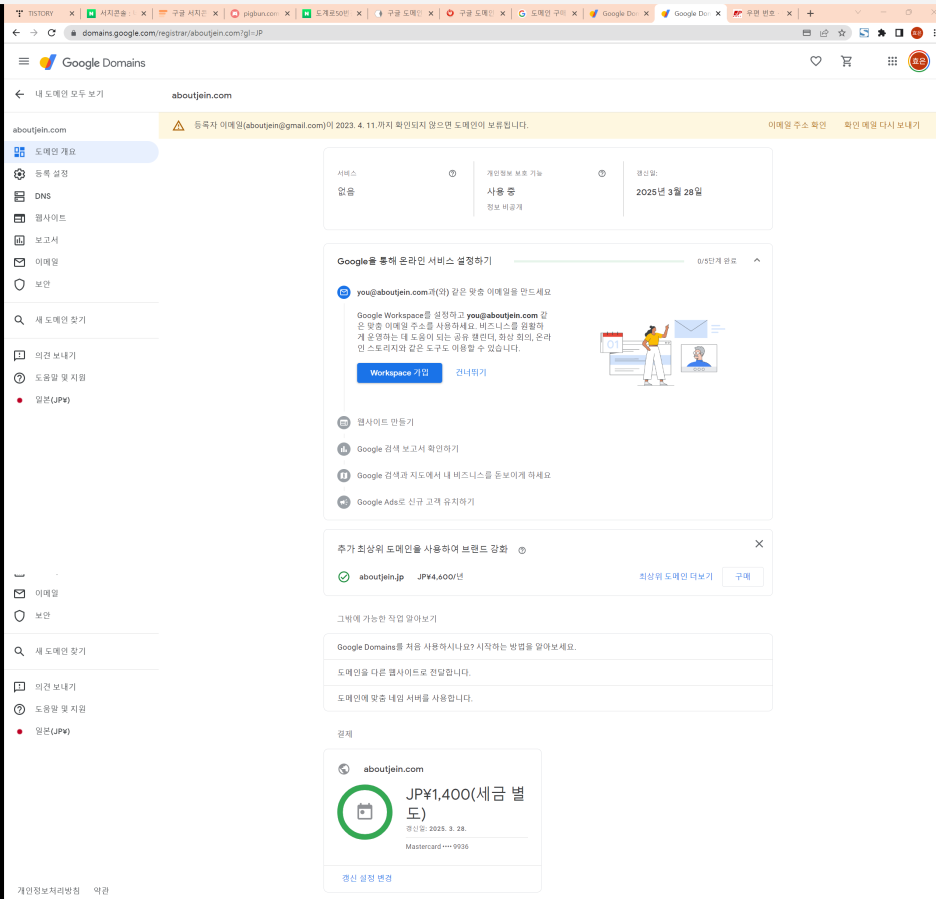Switch to the pigbun.com browser tab
936x899 pixels.
tap(260, 13)
